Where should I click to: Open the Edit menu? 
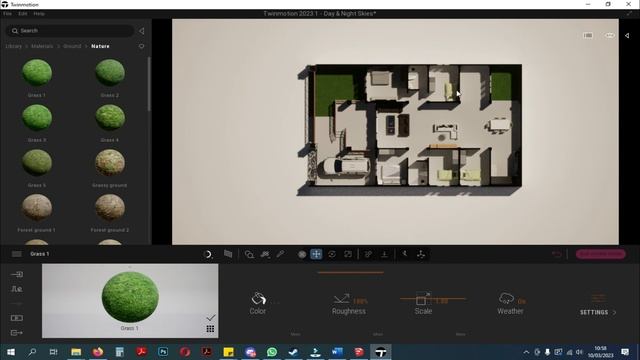(x=22, y=13)
